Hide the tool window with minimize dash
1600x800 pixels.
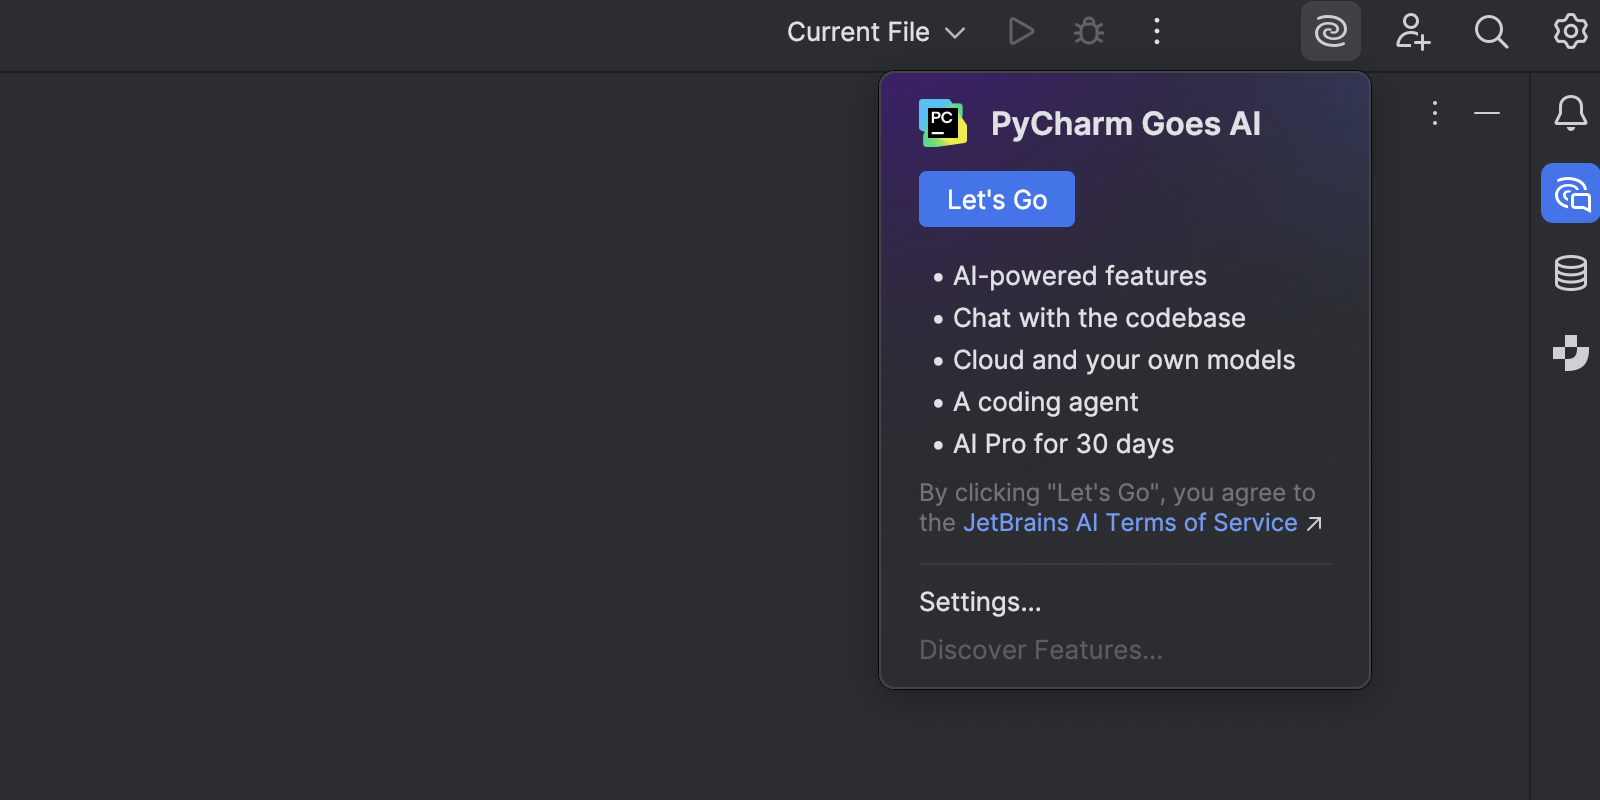click(1487, 113)
